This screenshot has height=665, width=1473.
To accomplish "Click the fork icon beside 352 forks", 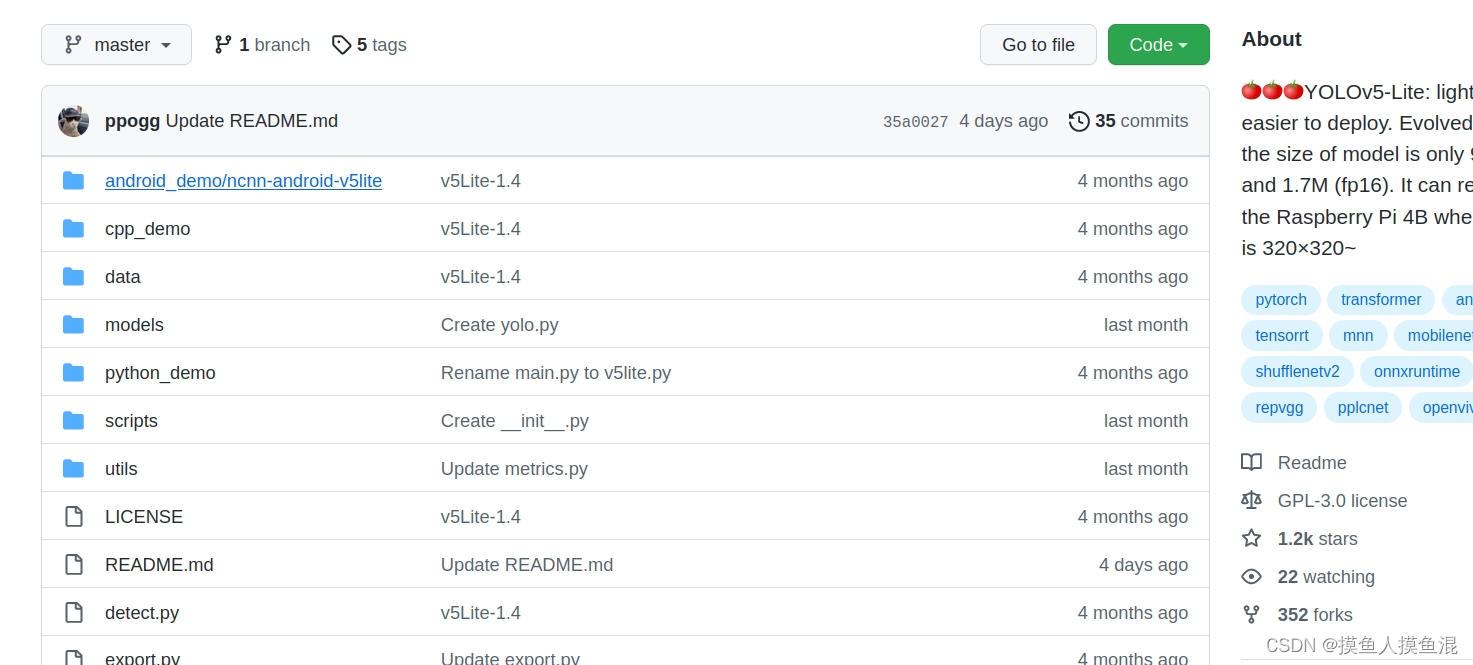I will pos(1251,614).
